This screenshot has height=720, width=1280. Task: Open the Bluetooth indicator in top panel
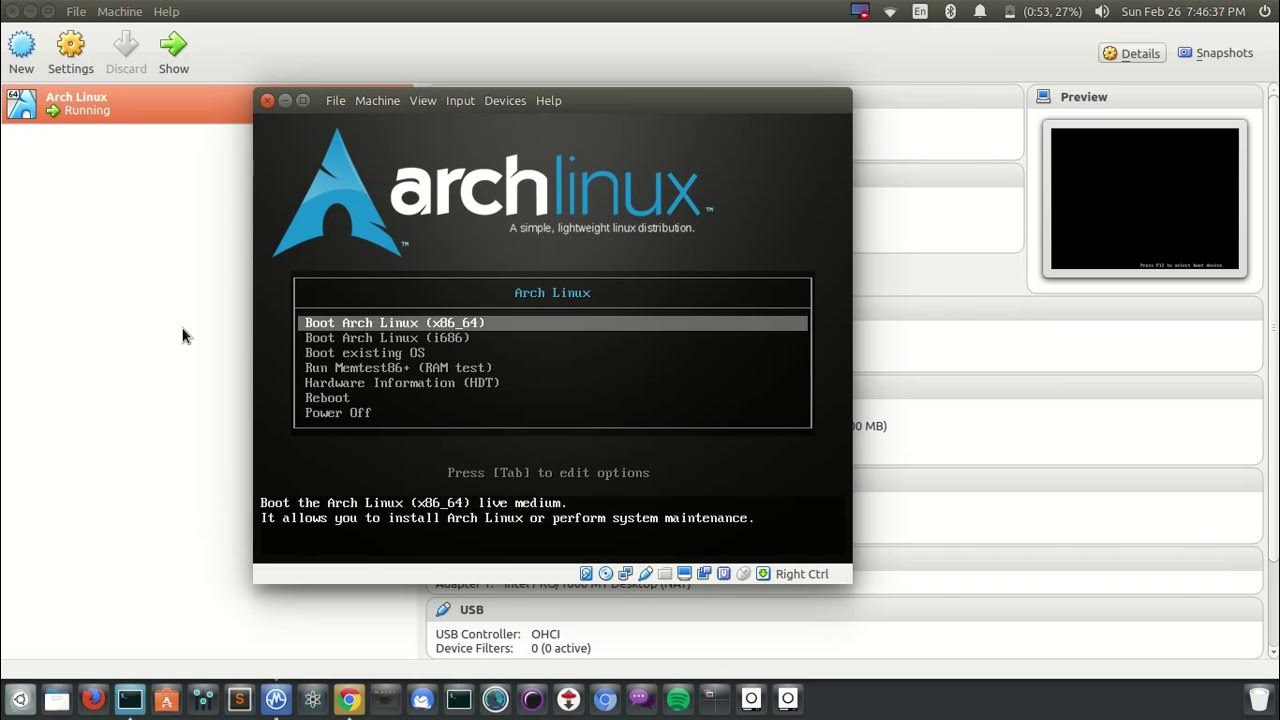[951, 12]
